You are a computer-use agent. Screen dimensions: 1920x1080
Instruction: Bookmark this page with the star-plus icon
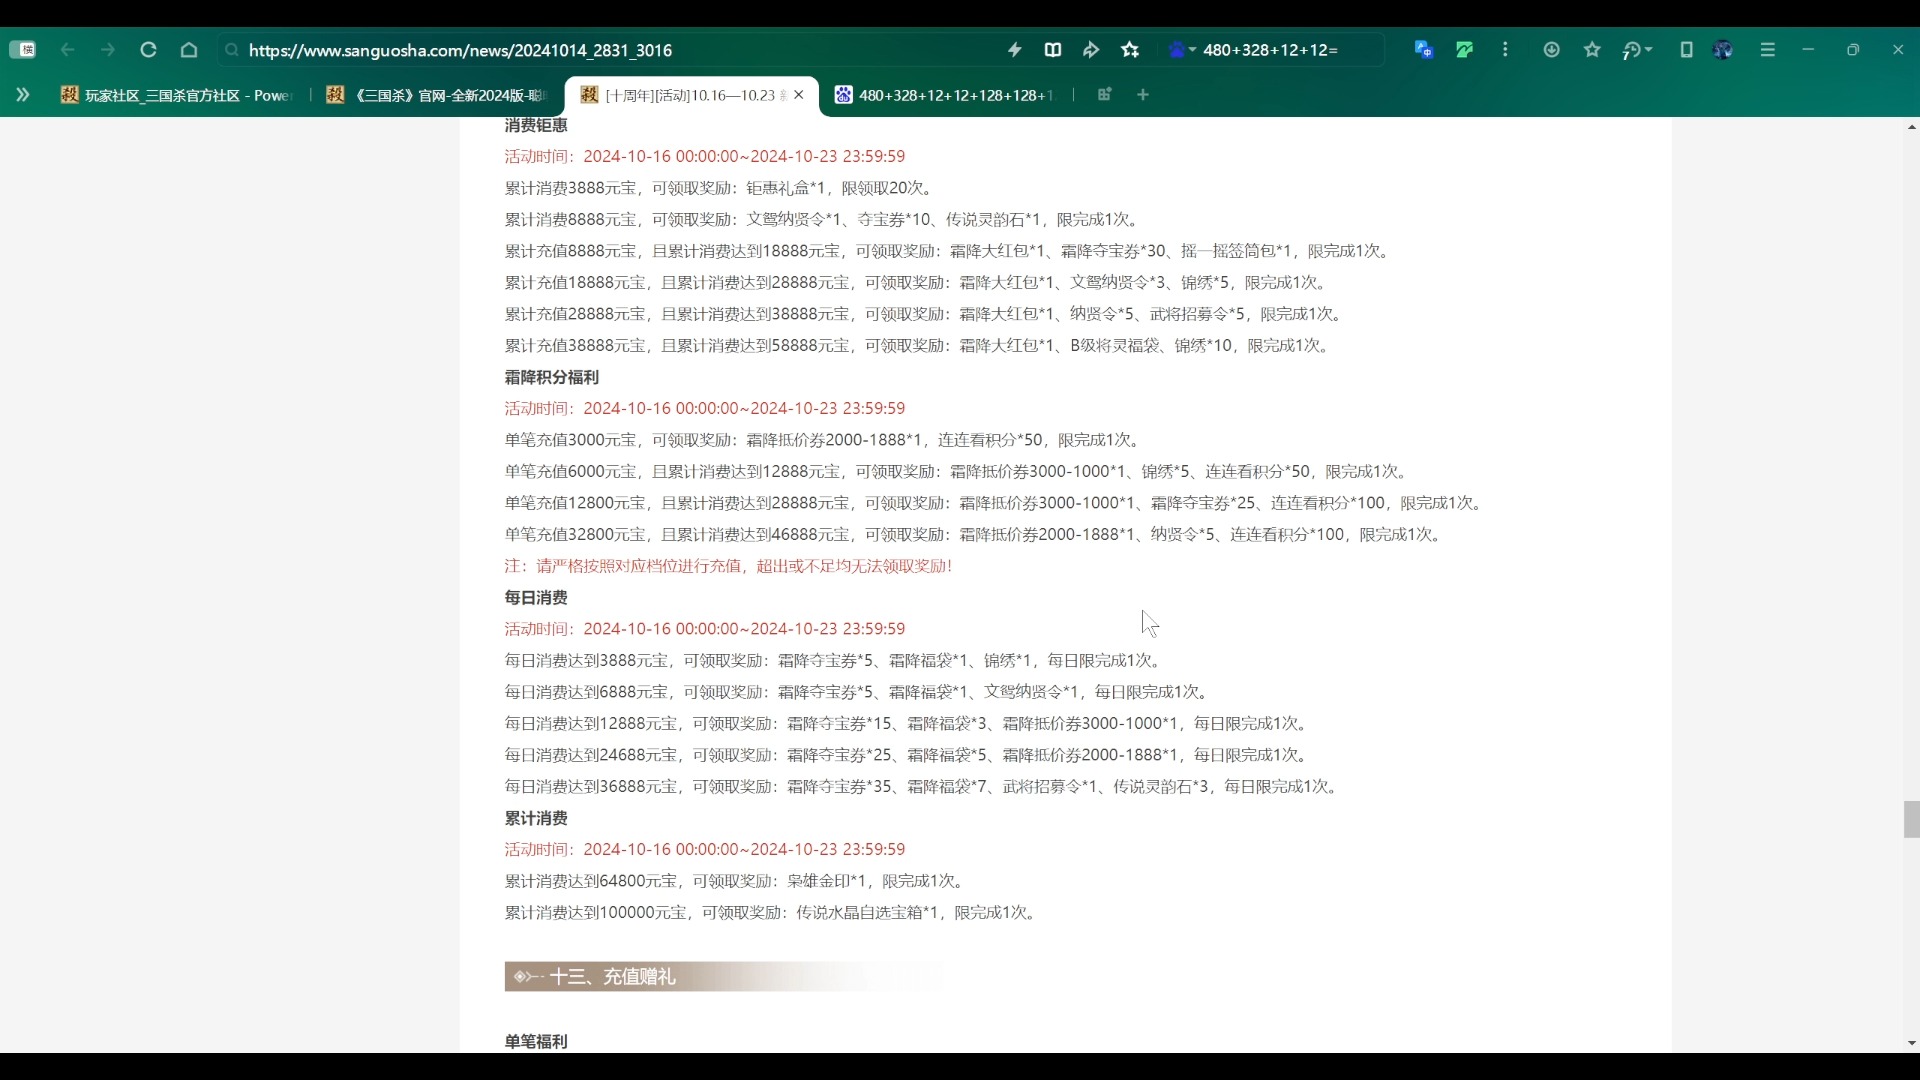[1130, 50]
